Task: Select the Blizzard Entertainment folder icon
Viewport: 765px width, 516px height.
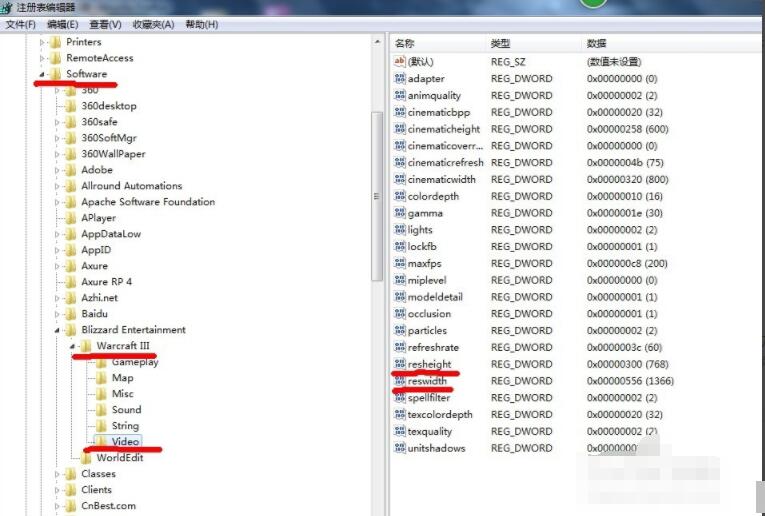Action: [x=70, y=330]
